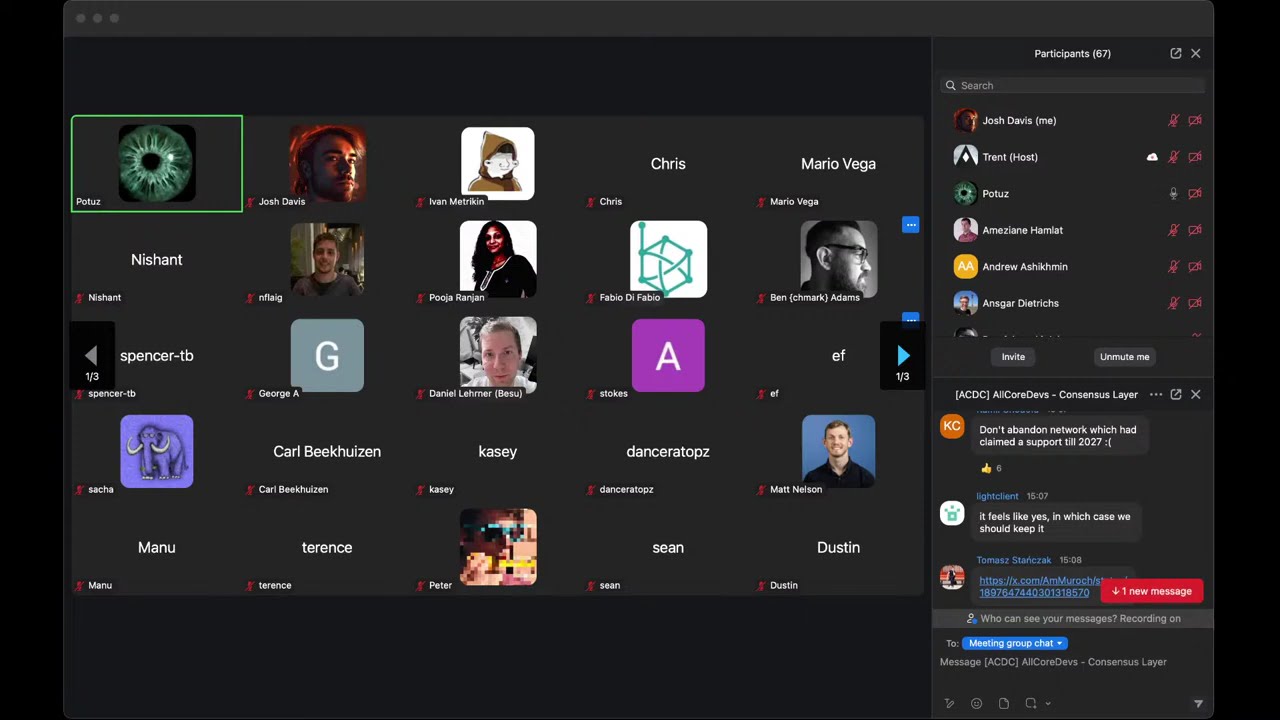Close the AllCoreDevs chat panel
The height and width of the screenshot is (720, 1280).
pos(1196,394)
